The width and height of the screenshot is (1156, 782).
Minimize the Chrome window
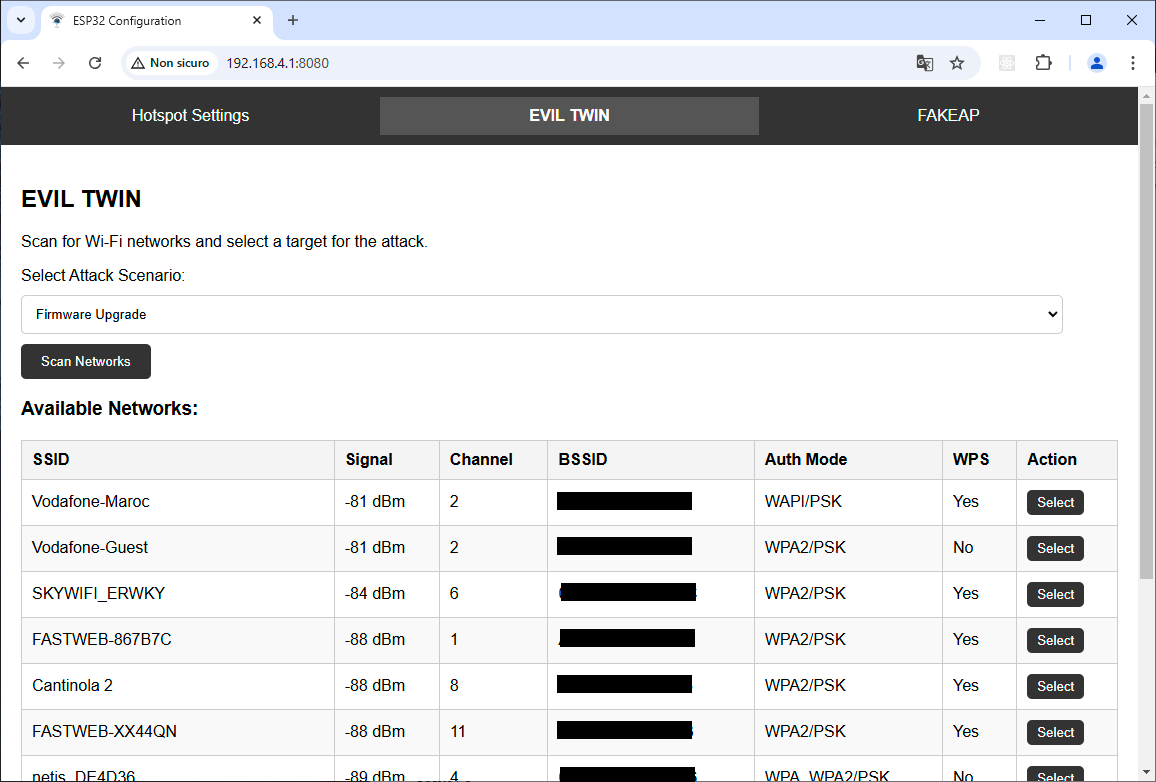click(x=1040, y=21)
